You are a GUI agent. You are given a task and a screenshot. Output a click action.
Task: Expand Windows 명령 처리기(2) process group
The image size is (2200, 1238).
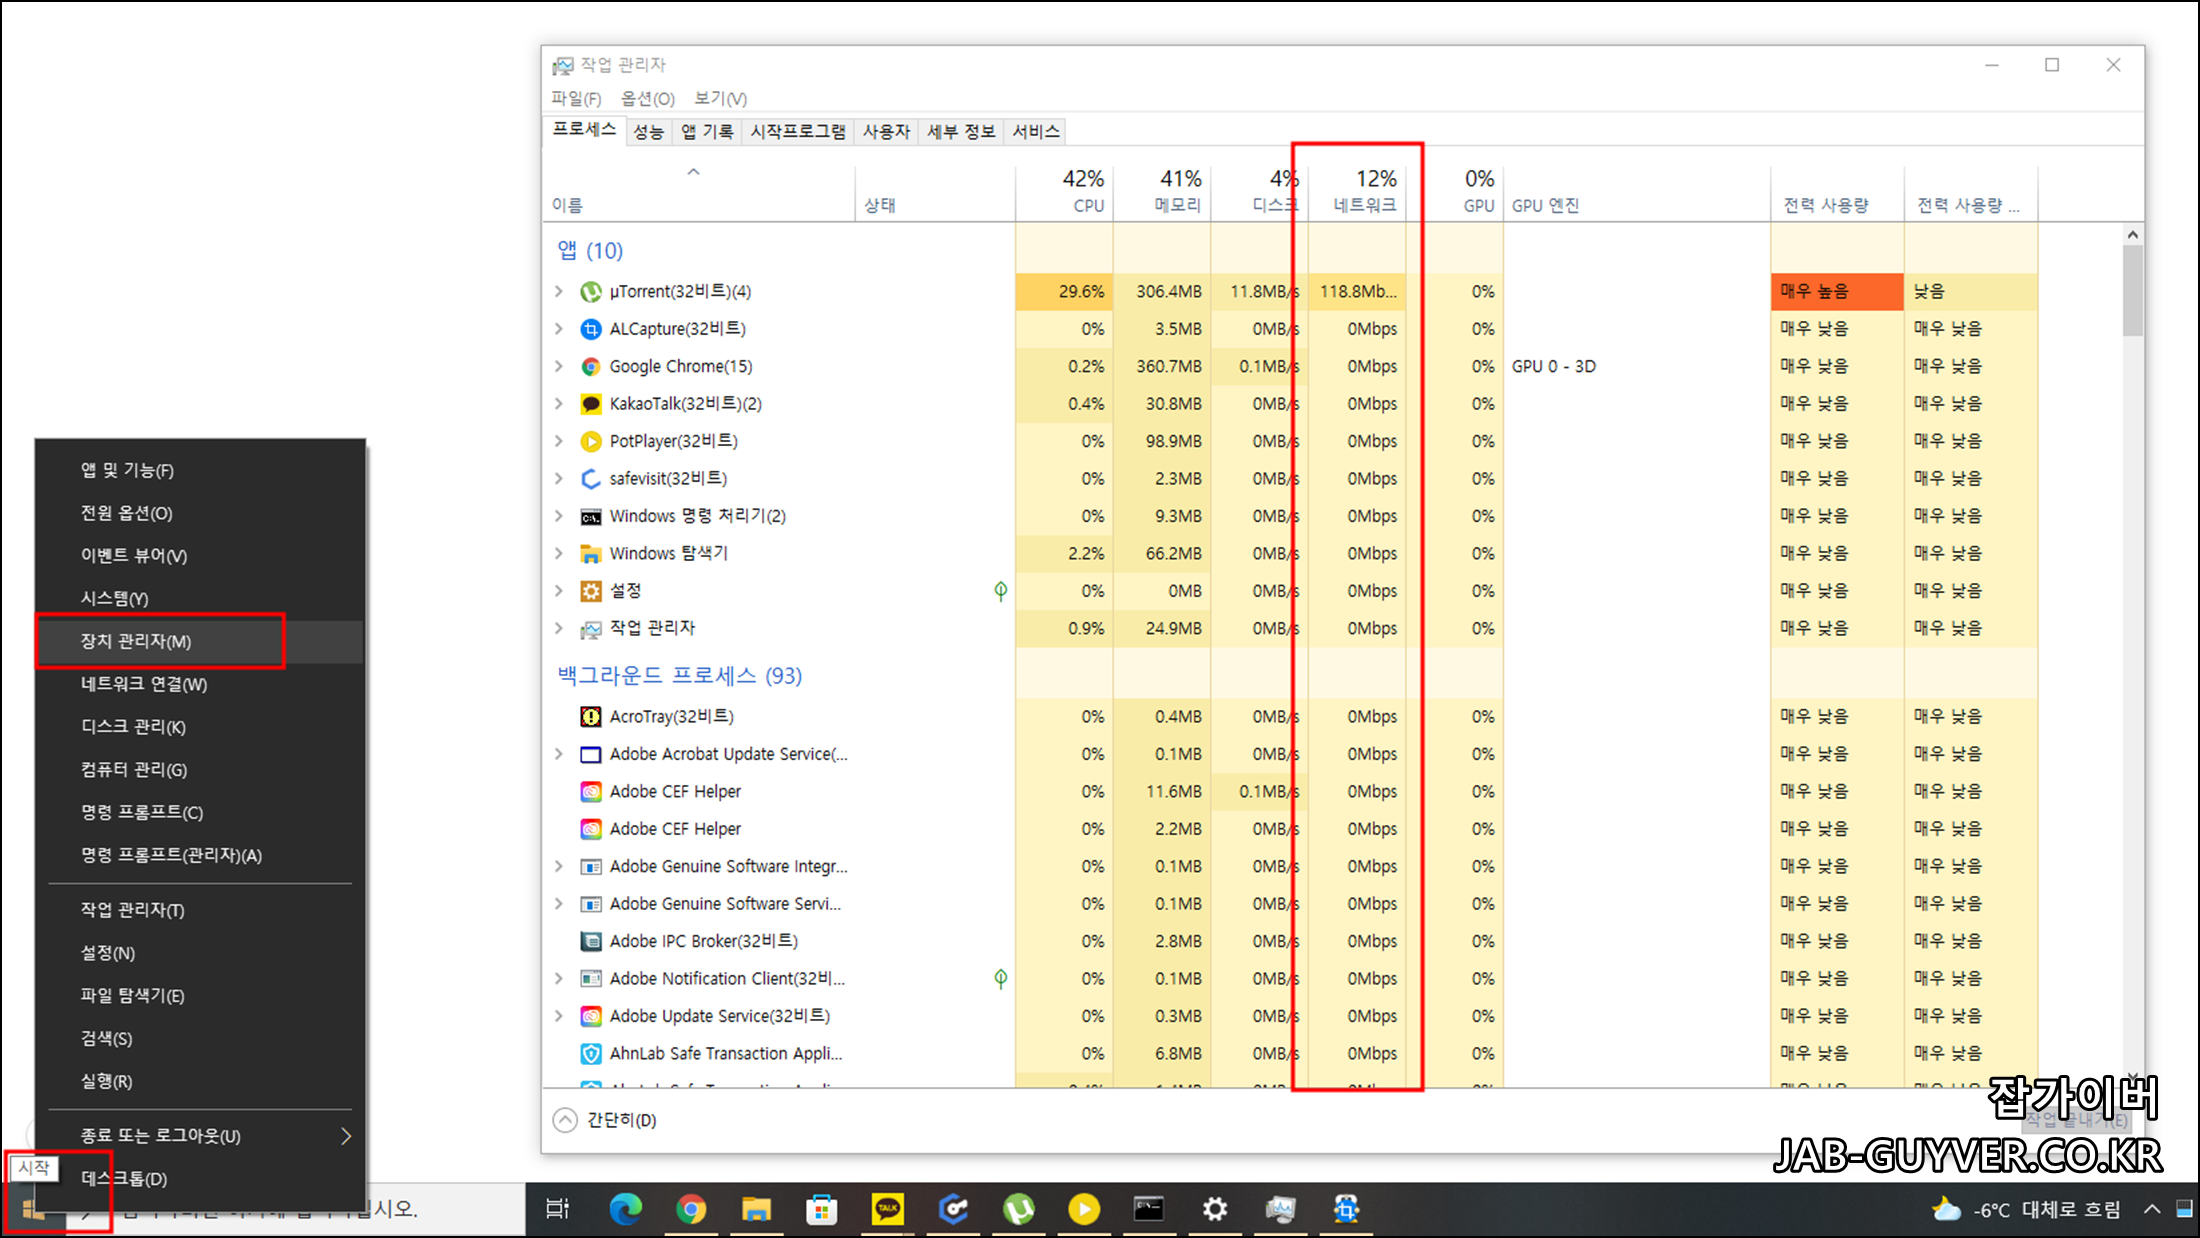pyautogui.click(x=559, y=516)
